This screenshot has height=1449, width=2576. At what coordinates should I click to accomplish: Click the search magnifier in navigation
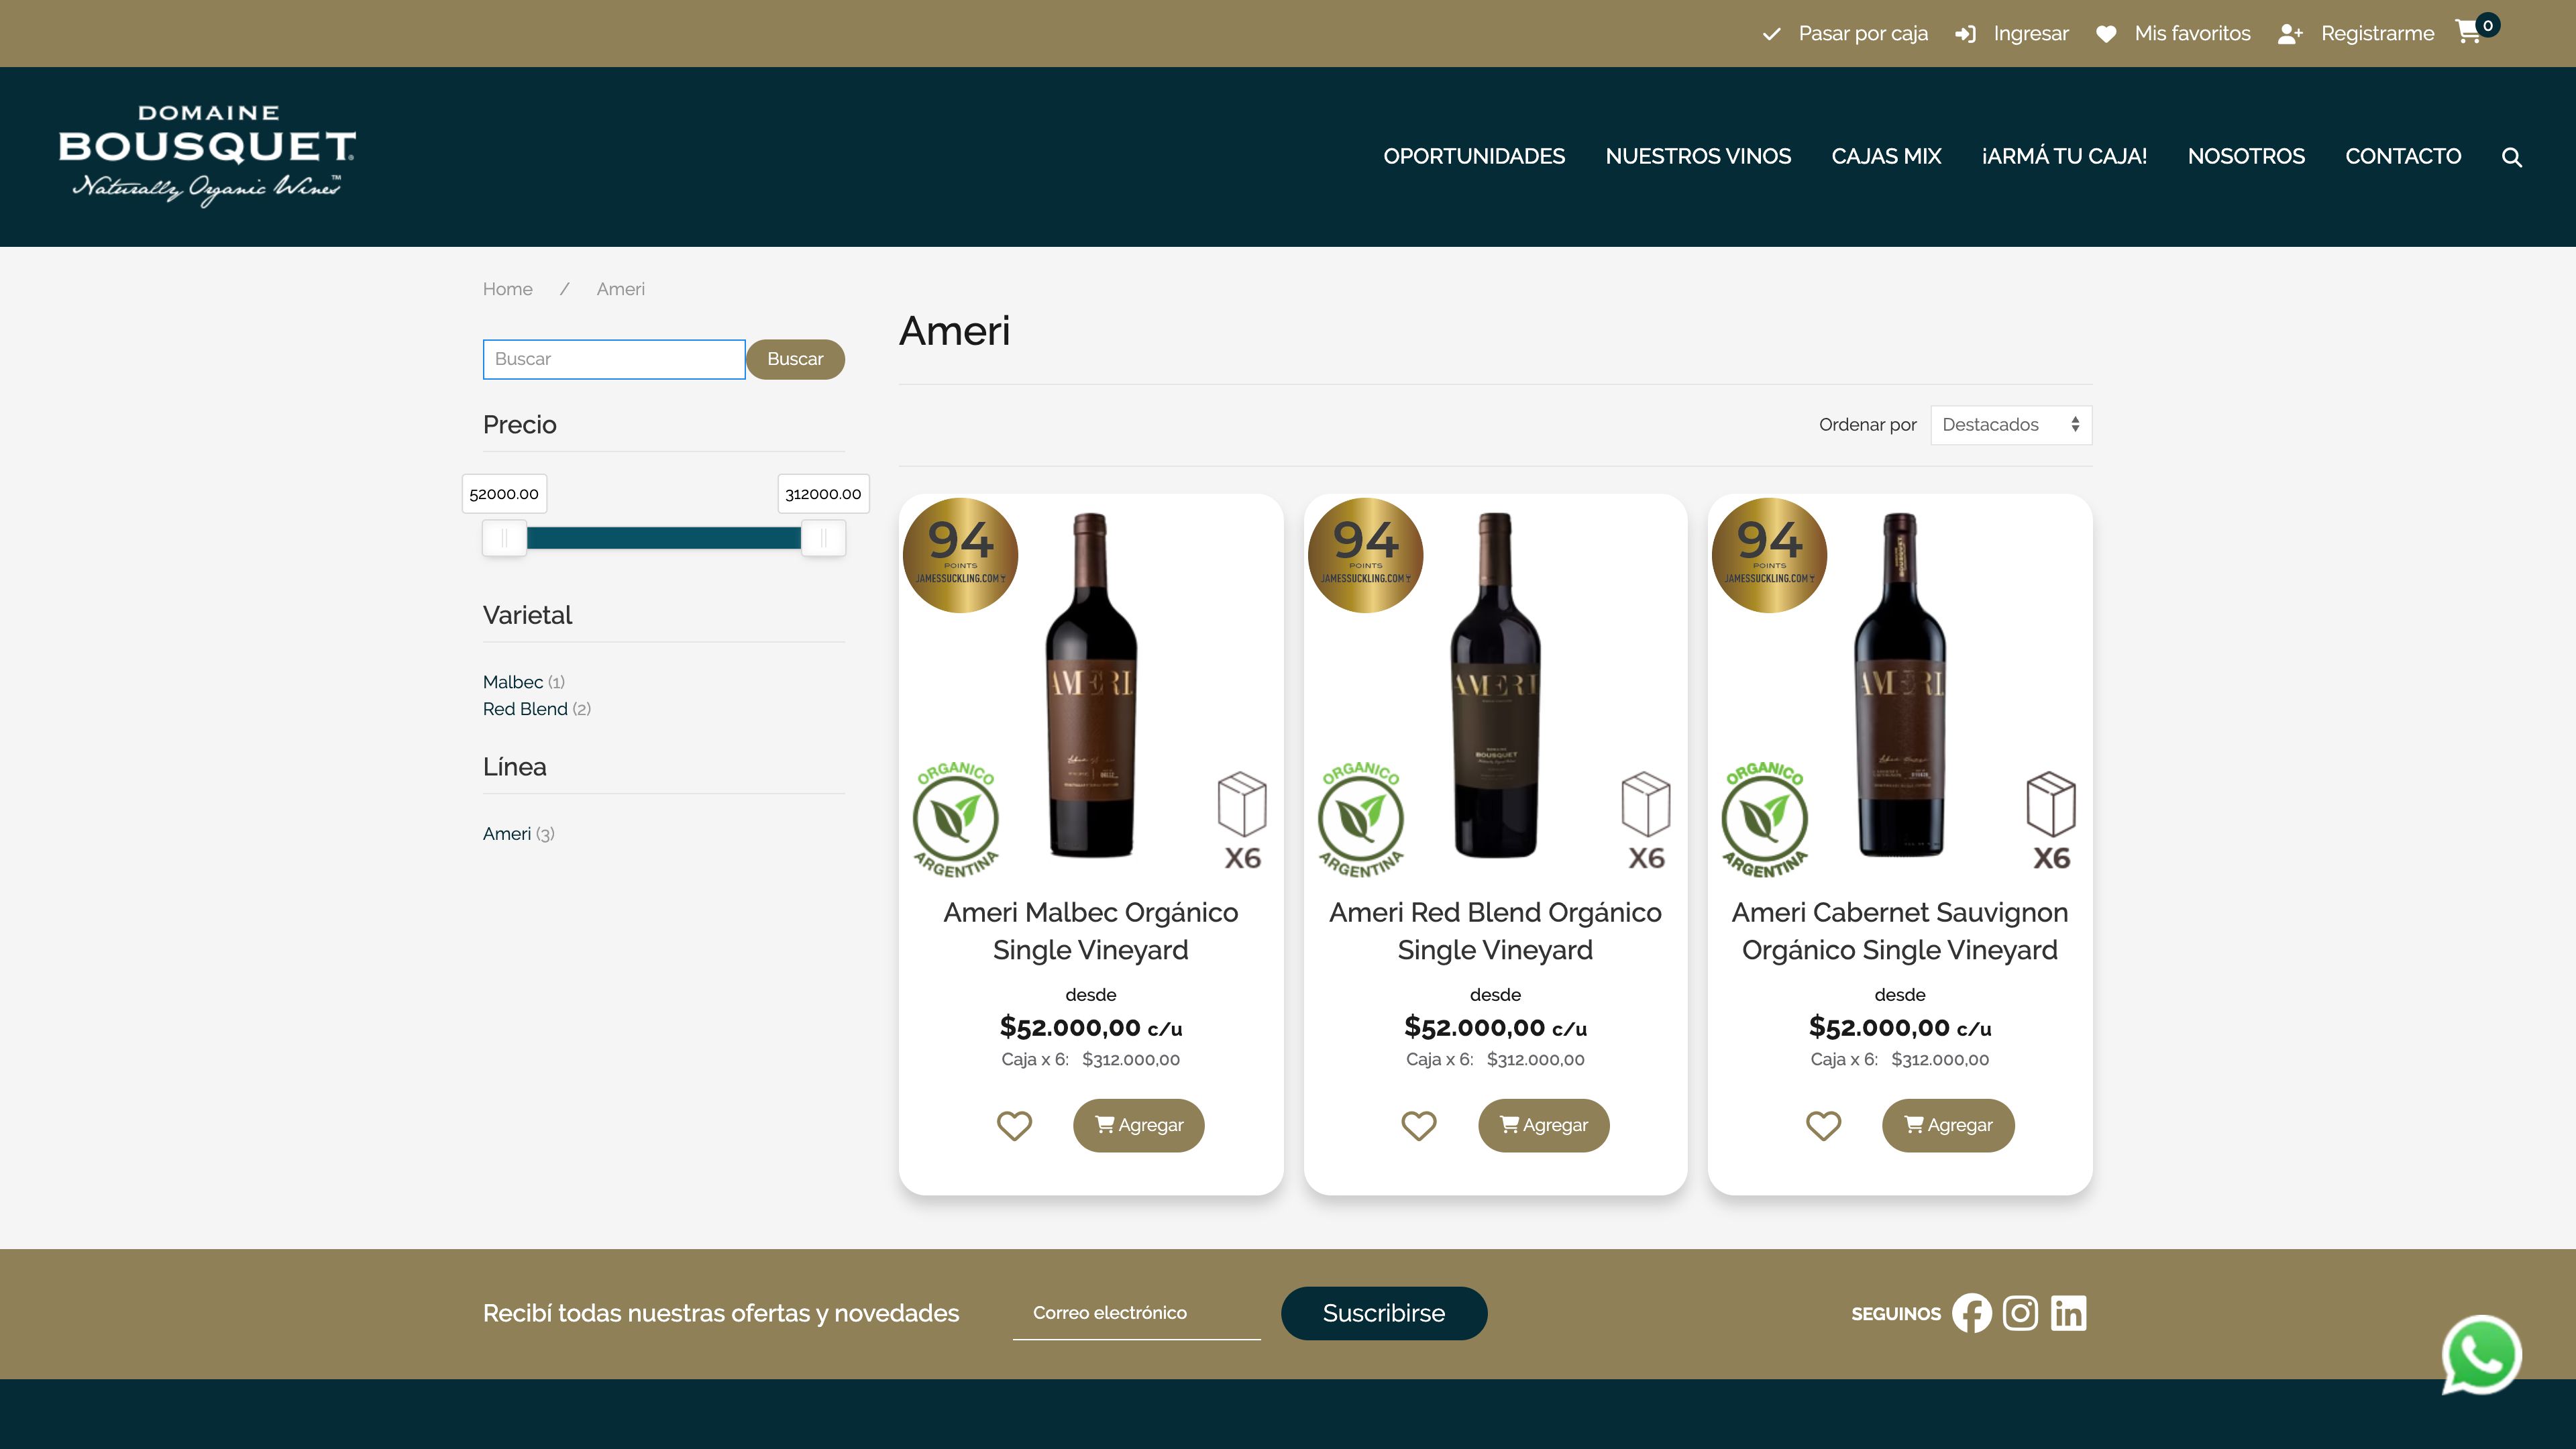pyautogui.click(x=2512, y=157)
